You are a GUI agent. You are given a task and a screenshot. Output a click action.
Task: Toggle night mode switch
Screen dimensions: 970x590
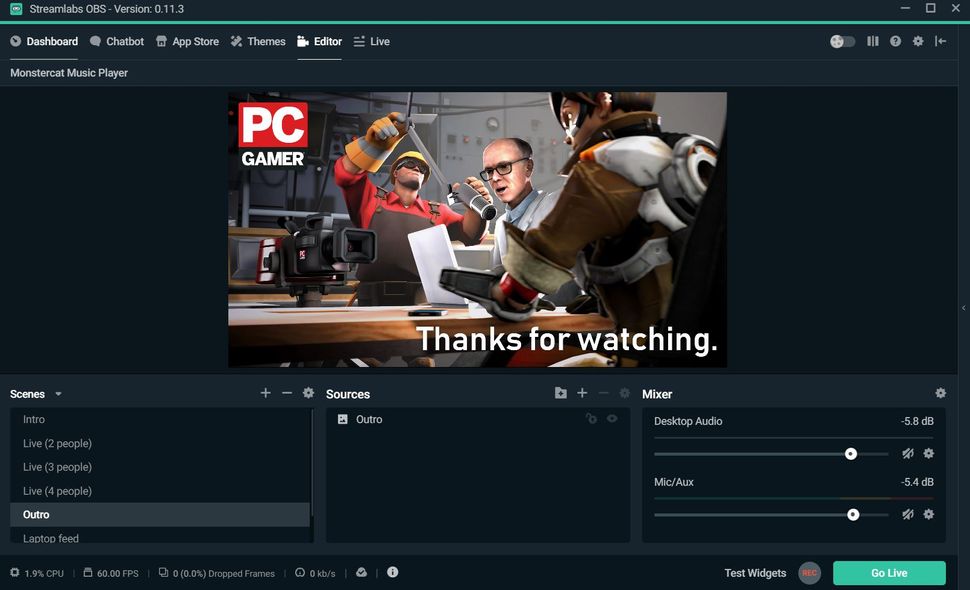pos(841,41)
